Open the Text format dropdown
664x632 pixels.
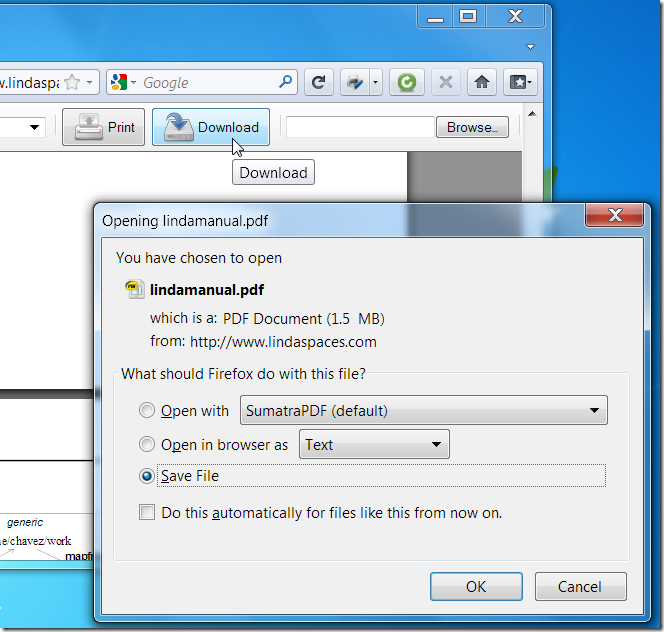(374, 444)
